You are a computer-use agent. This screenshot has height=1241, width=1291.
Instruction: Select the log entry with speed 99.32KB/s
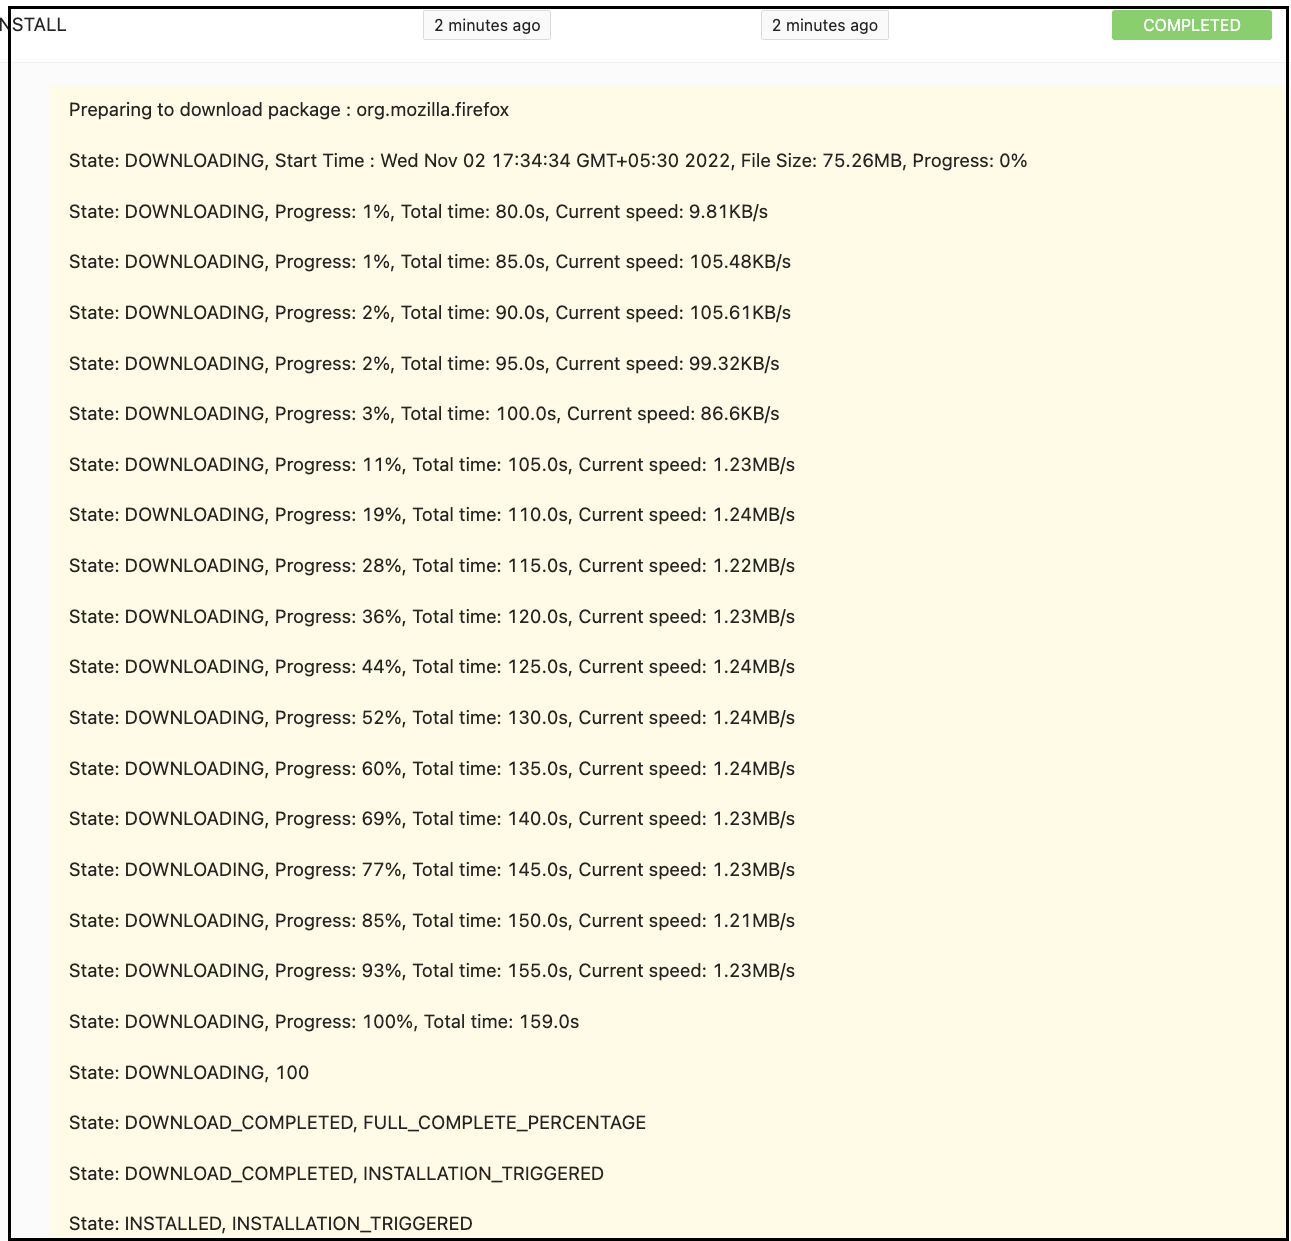coord(424,364)
